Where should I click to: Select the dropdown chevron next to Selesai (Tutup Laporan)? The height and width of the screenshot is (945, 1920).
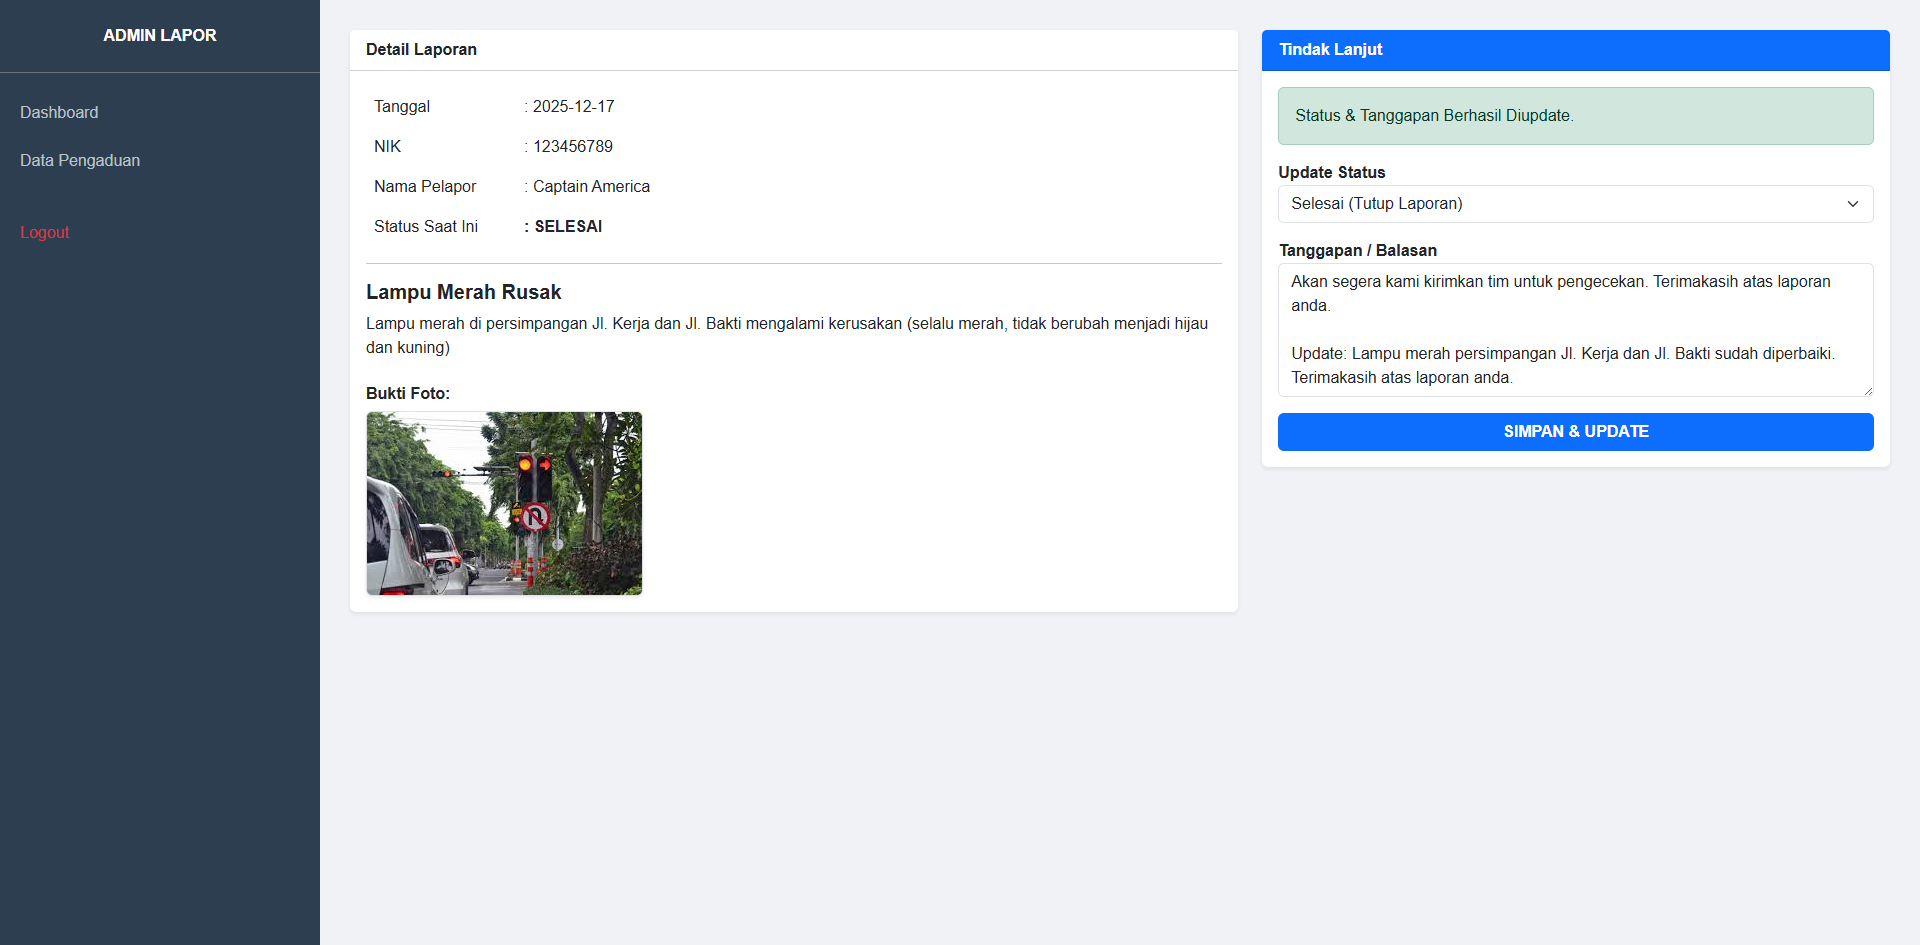(x=1852, y=204)
